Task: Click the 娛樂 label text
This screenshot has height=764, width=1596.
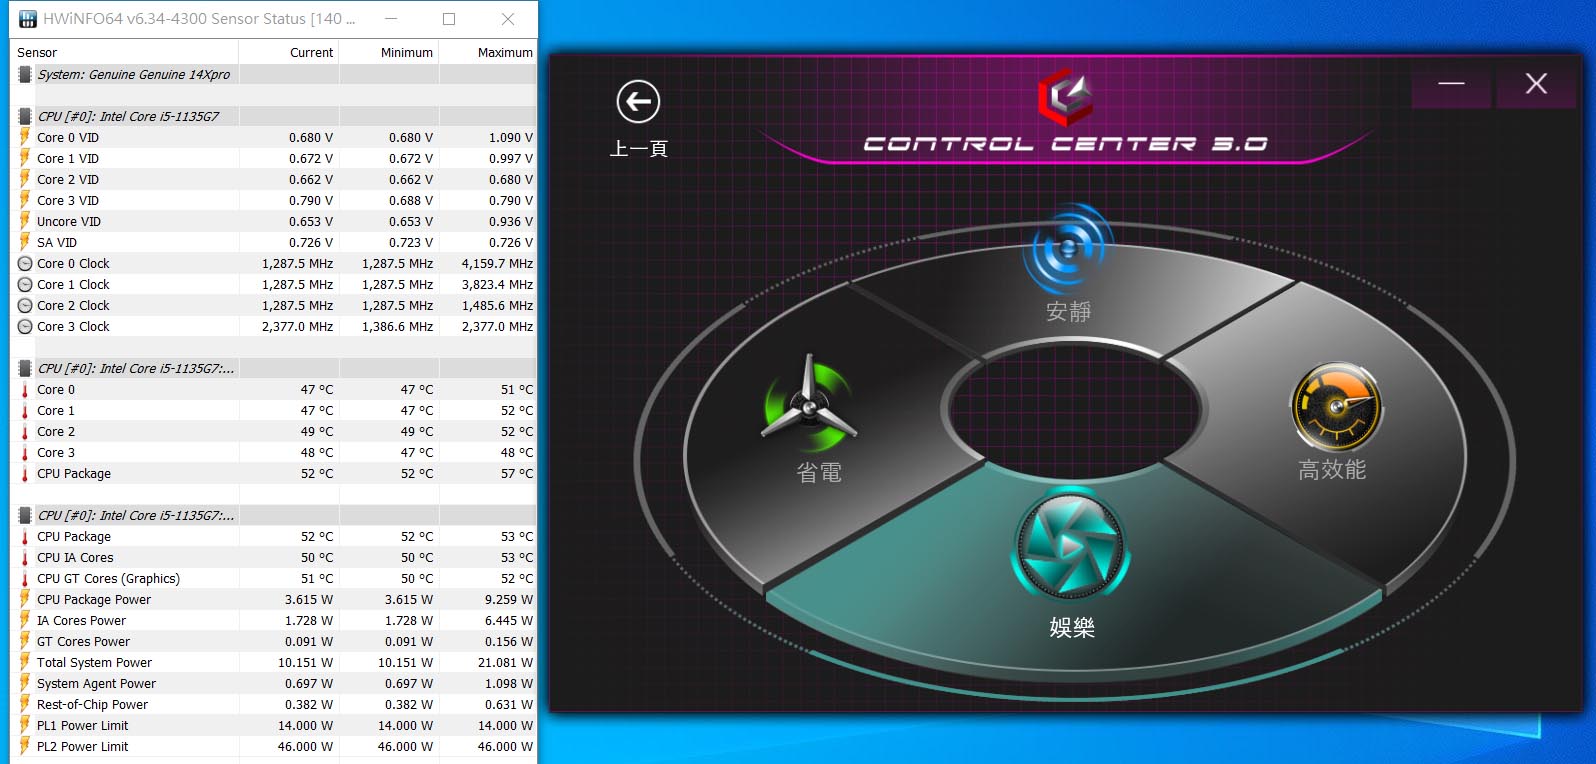Action: (1072, 628)
